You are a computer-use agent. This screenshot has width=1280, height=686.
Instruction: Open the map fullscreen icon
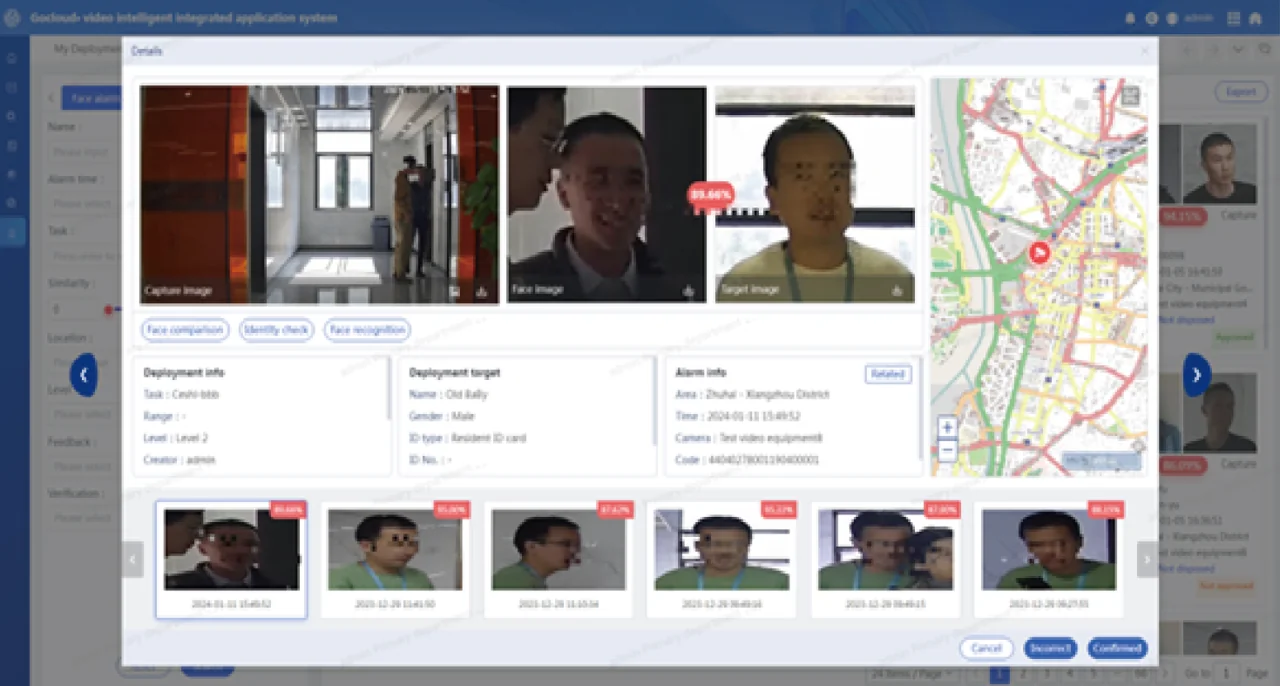tap(1131, 96)
